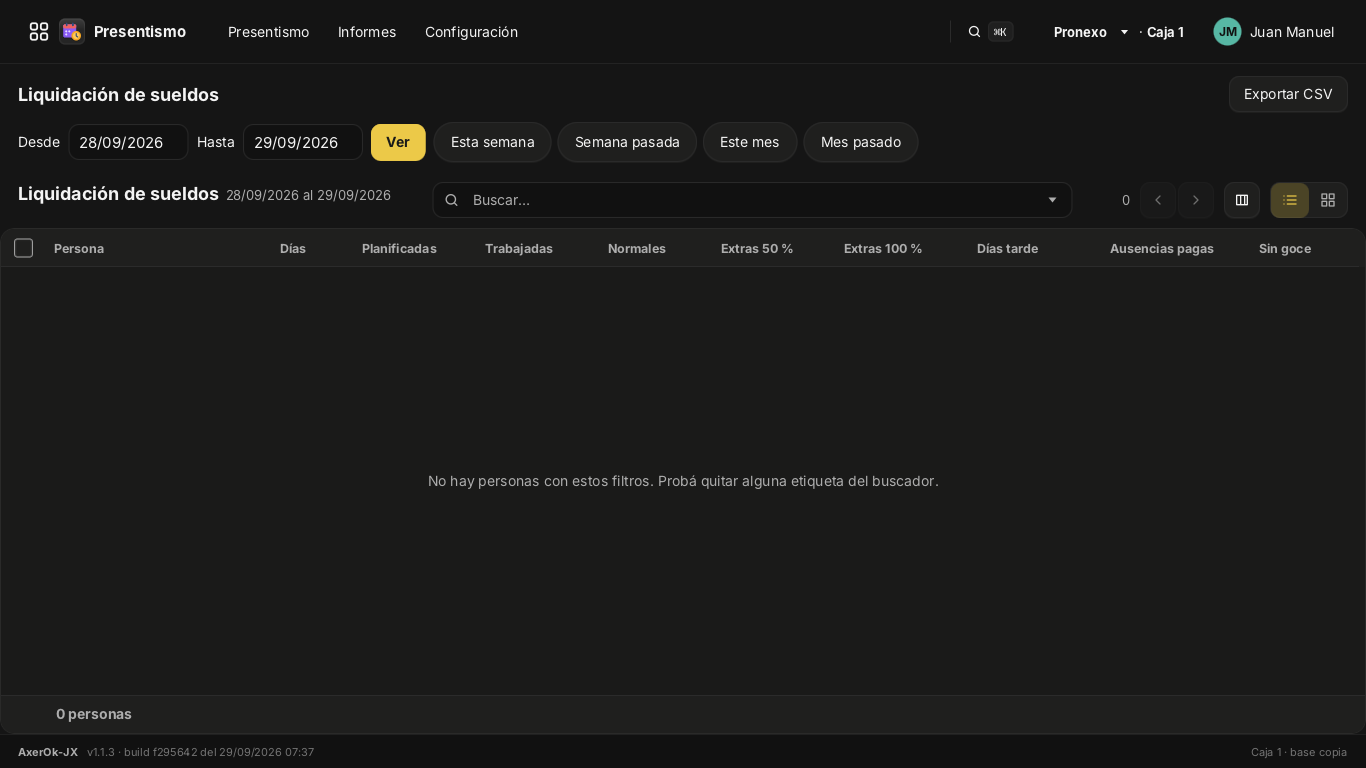Click the JM user avatar
Viewport: 1366px width, 768px height.
coord(1227,32)
